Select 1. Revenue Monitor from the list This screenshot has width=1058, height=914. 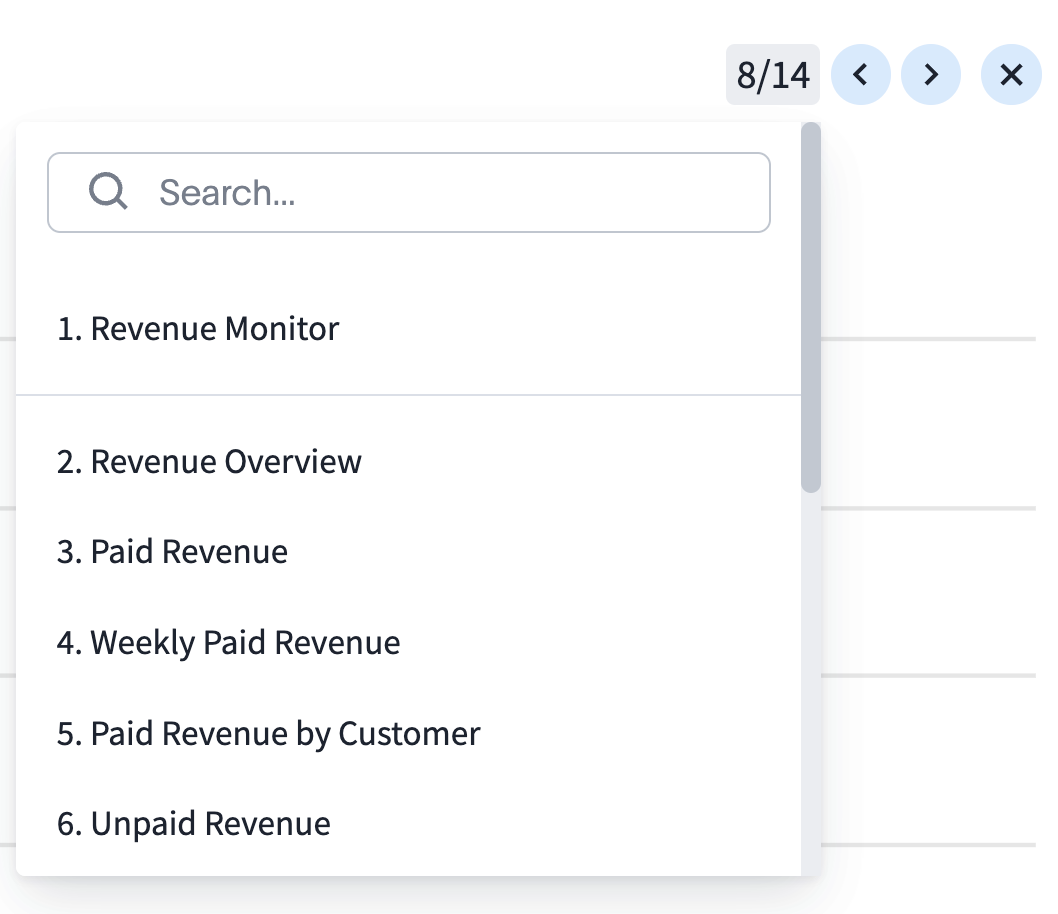[x=198, y=329]
